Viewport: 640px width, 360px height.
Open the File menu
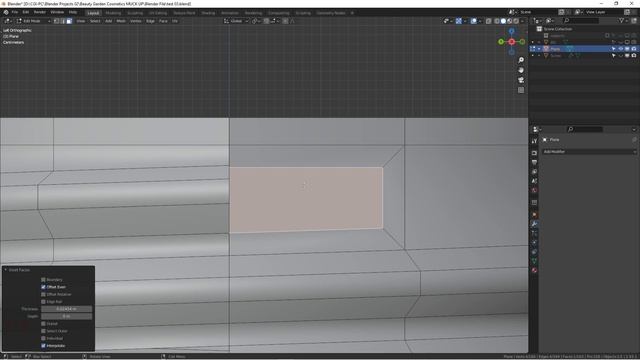tap(15, 12)
